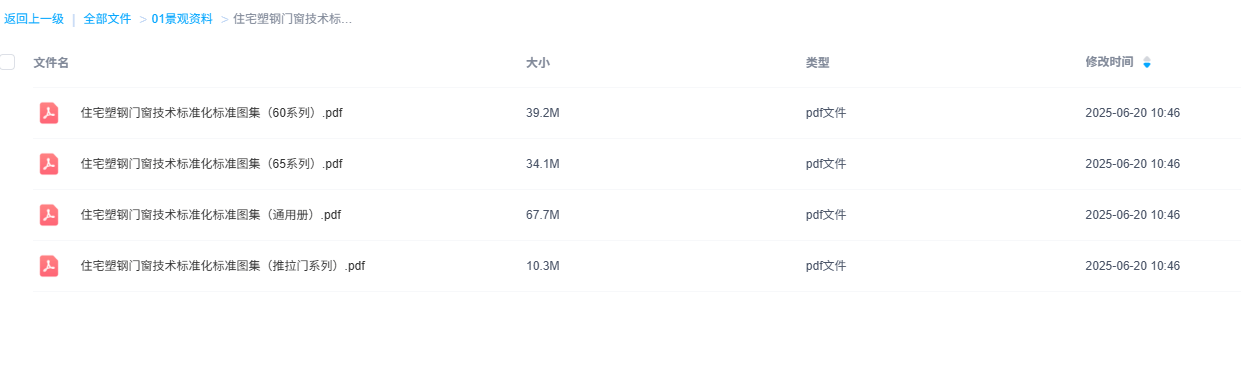Screen dimensions: 1241x373
Task: Go back using 返回上一级 link
Action: pyautogui.click(x=34, y=19)
